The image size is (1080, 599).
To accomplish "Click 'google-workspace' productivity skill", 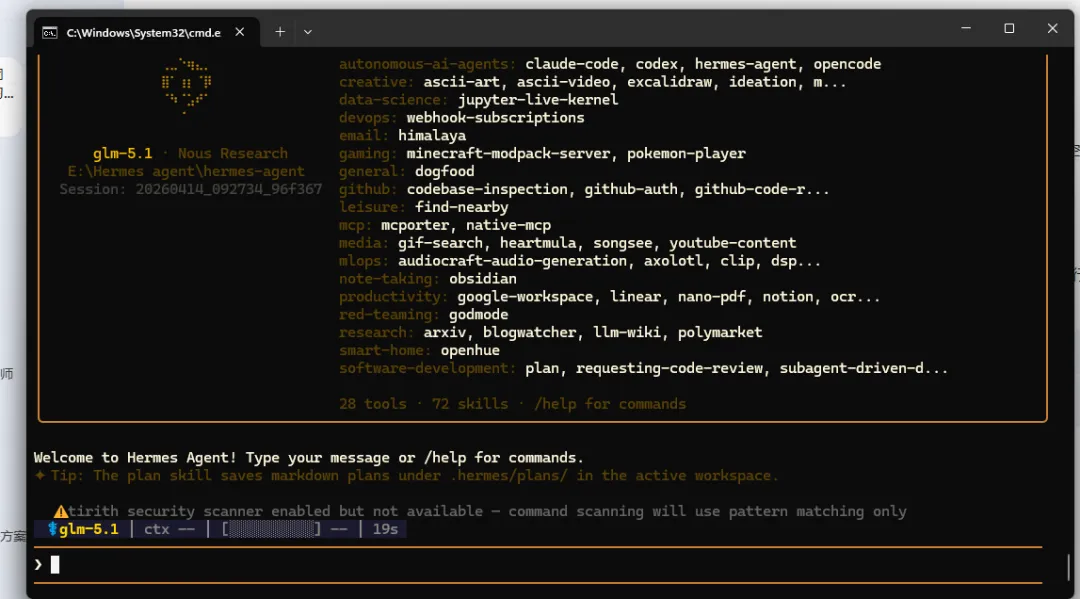I will [x=525, y=297].
